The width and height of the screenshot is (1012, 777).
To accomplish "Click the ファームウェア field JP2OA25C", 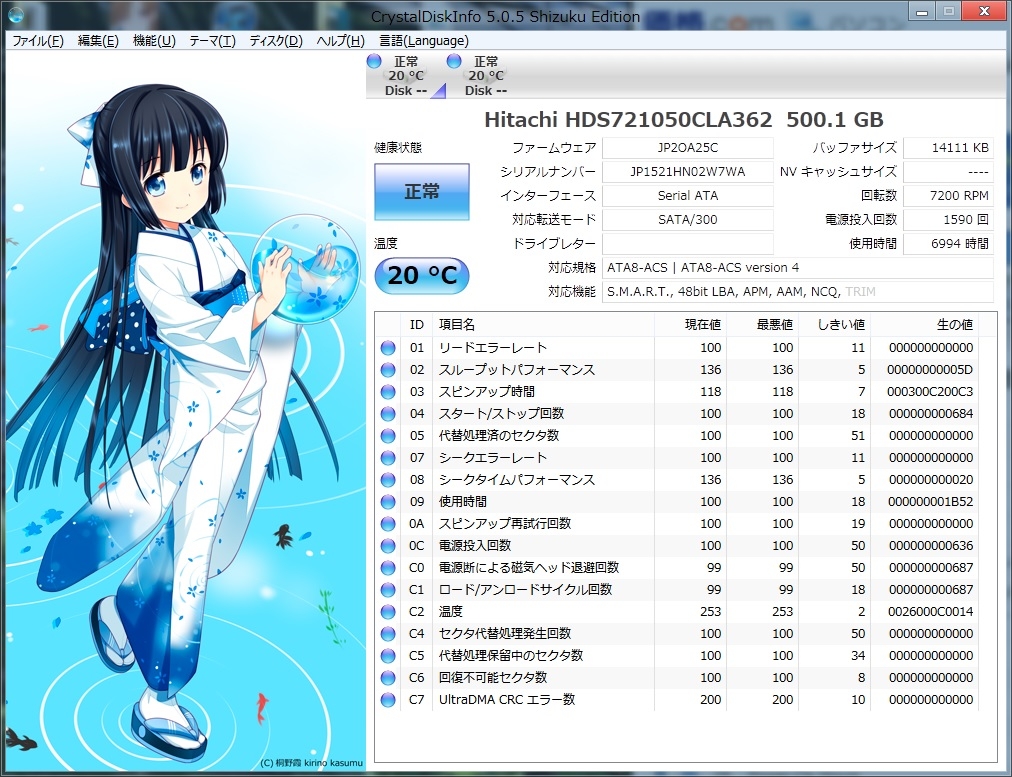I will pos(687,148).
